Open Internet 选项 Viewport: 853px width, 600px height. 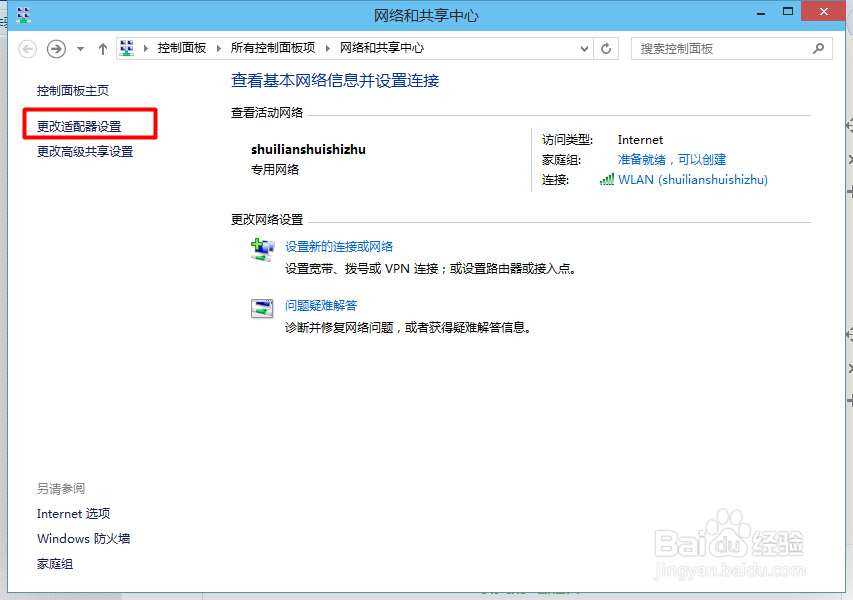tap(73, 513)
